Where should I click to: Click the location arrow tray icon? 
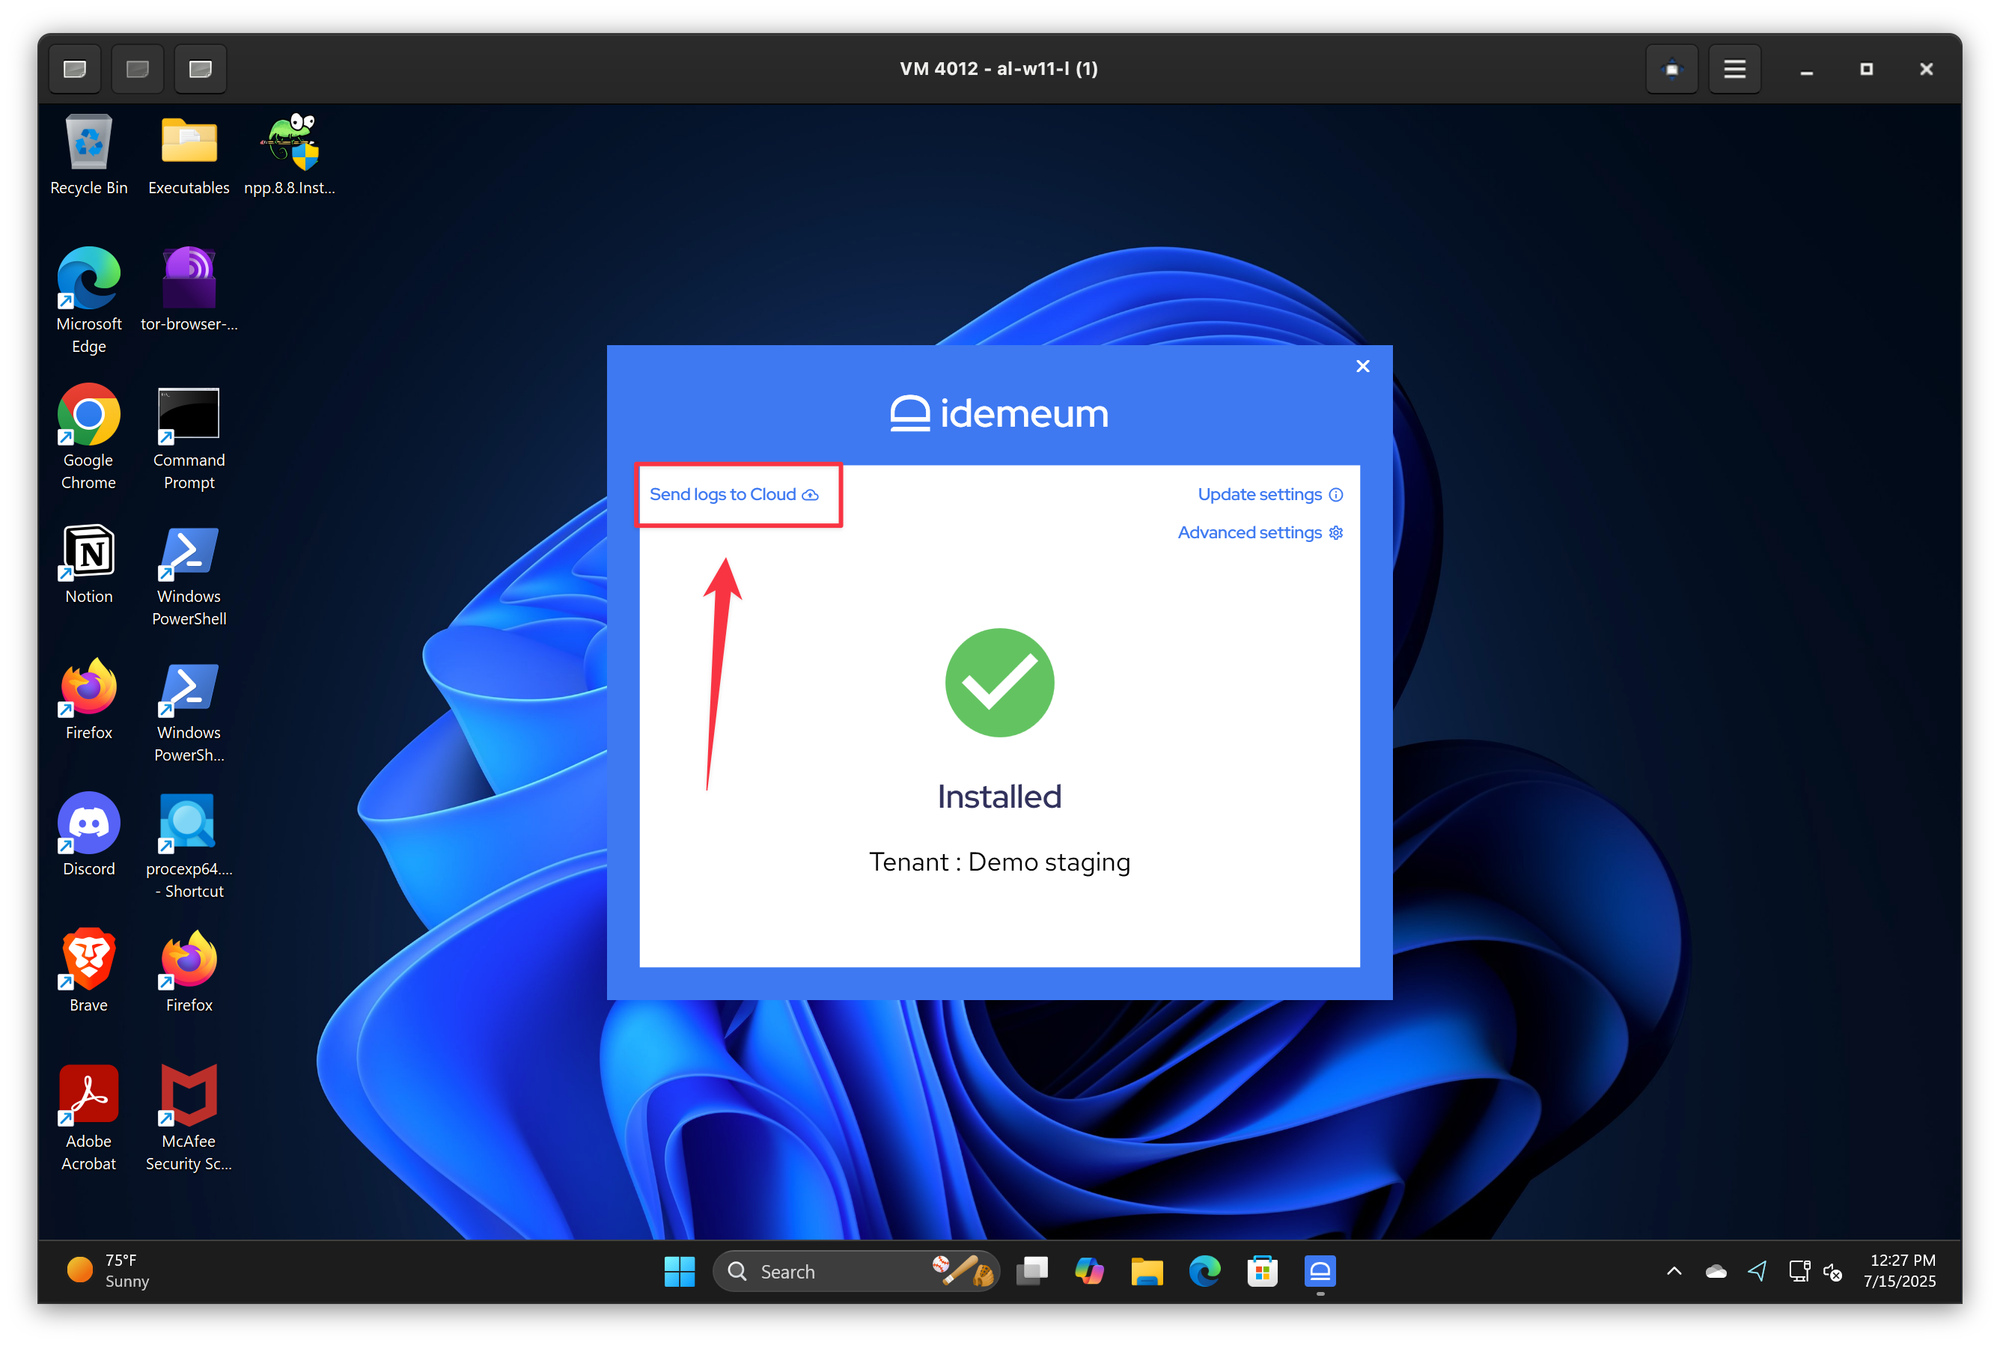1757,1271
